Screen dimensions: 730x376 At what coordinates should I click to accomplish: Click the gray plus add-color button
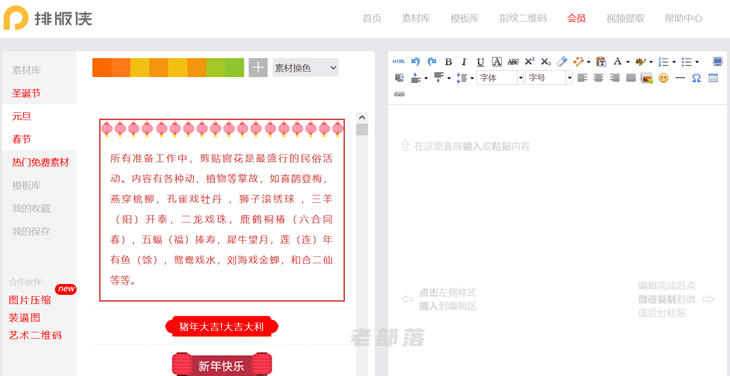[258, 67]
